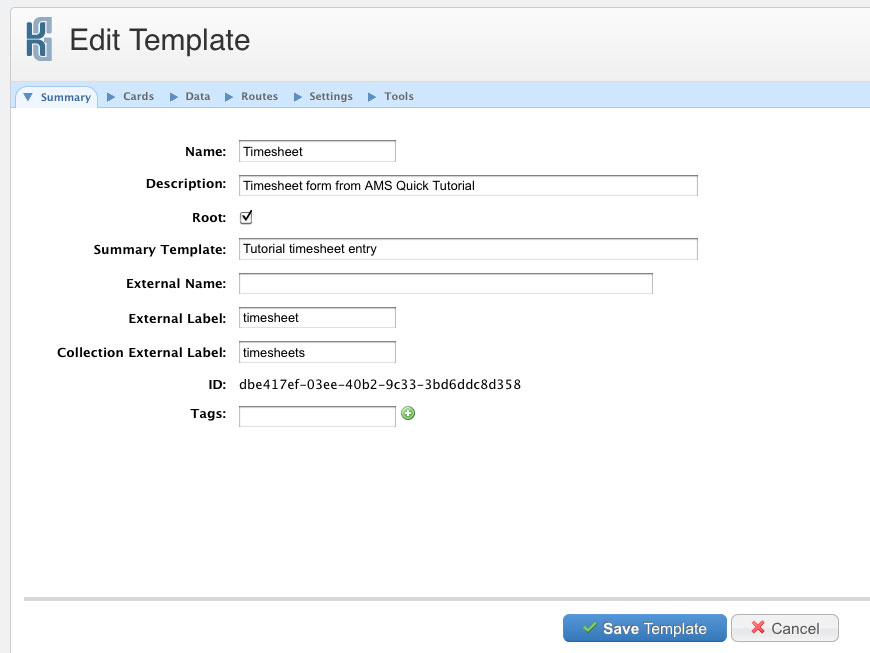Image resolution: width=870 pixels, height=653 pixels.
Task: Edit the Summary Template field
Action: tap(467, 249)
